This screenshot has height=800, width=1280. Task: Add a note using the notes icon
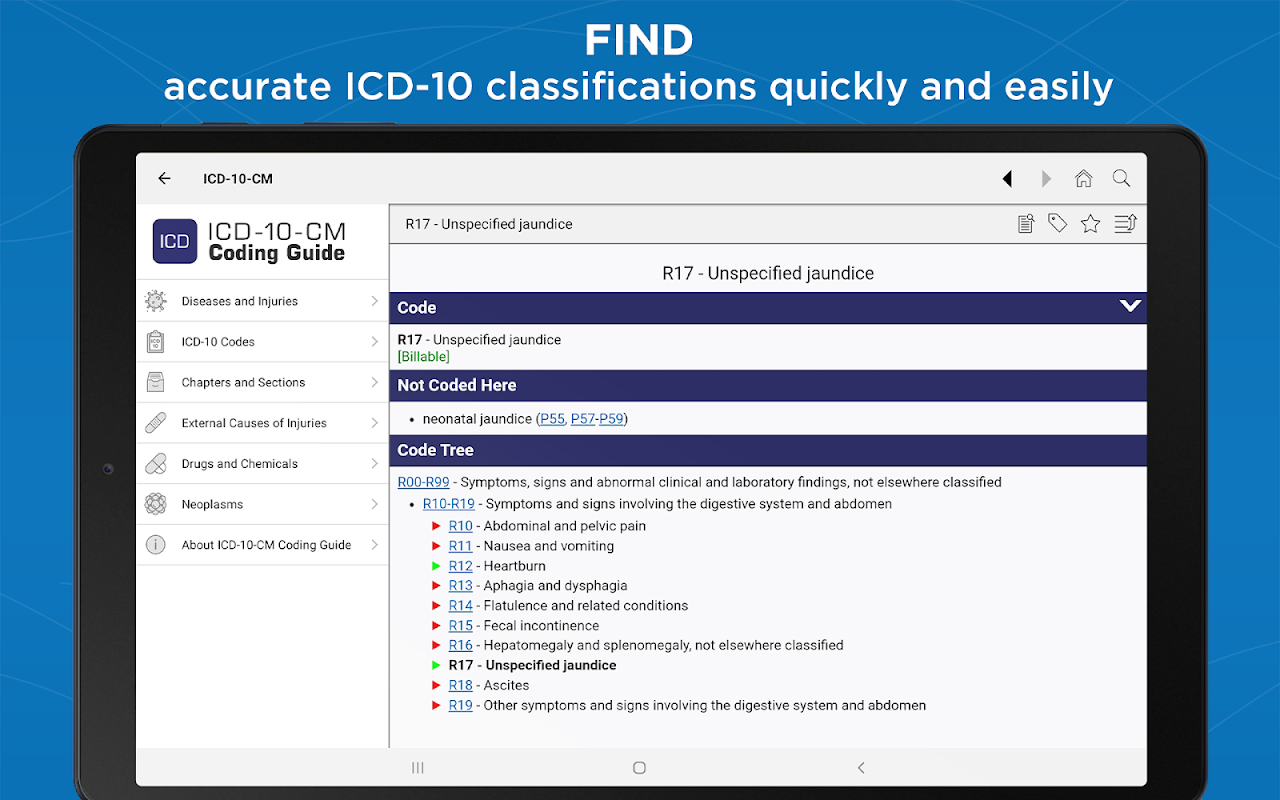(1025, 224)
